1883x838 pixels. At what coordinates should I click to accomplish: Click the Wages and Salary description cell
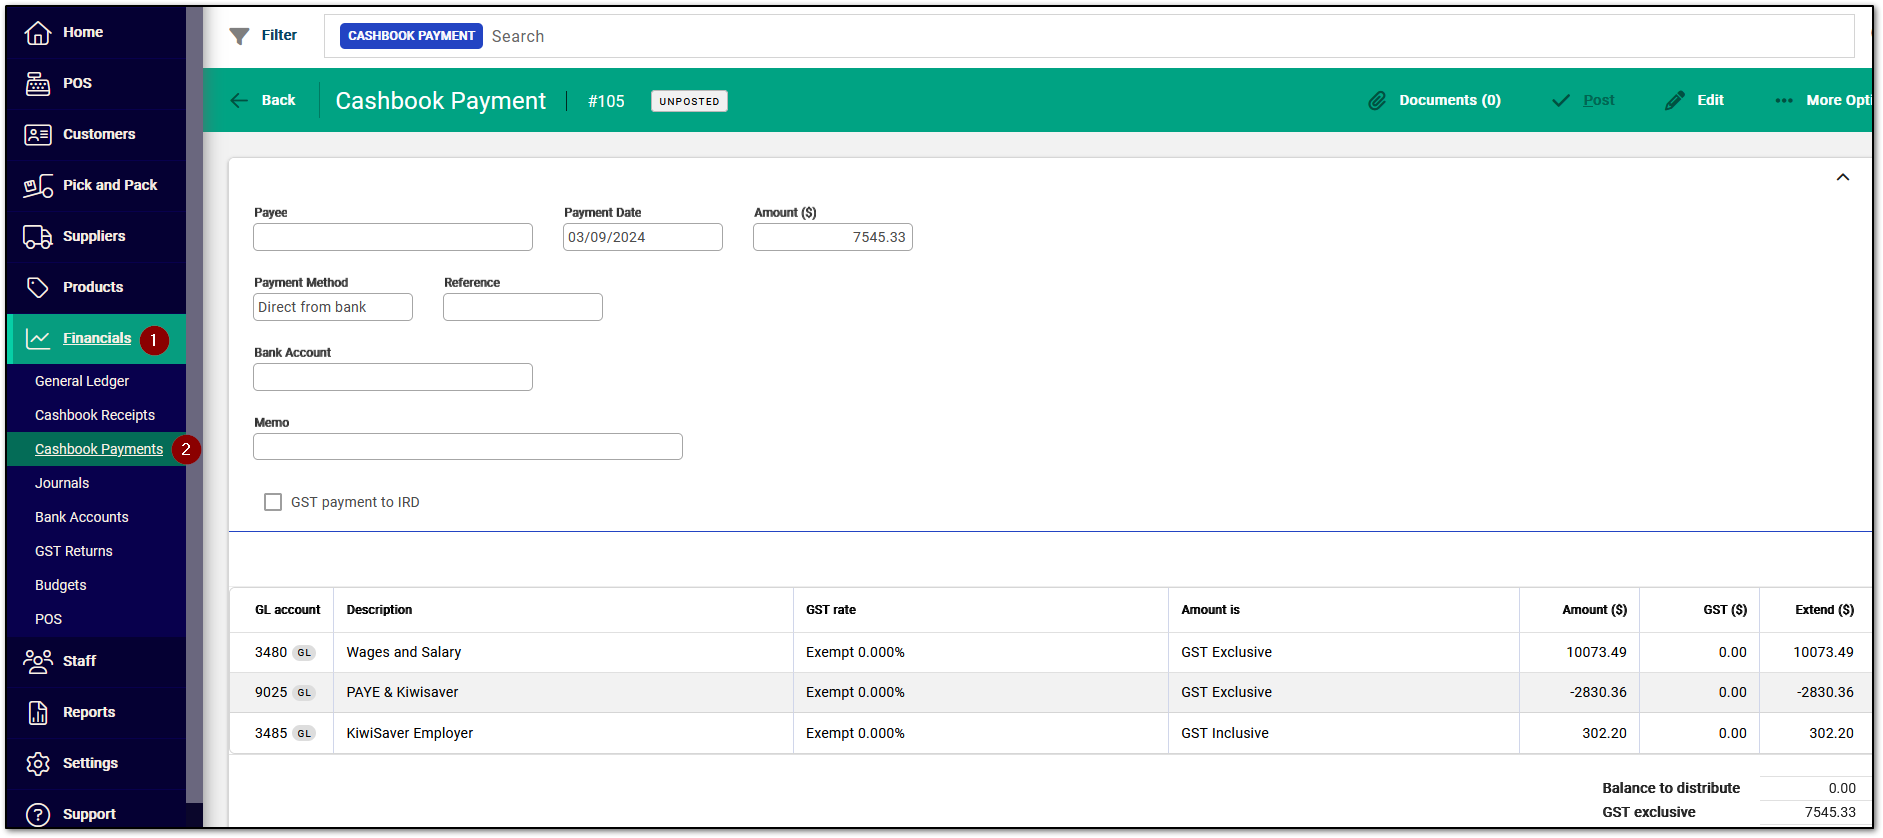(x=563, y=652)
